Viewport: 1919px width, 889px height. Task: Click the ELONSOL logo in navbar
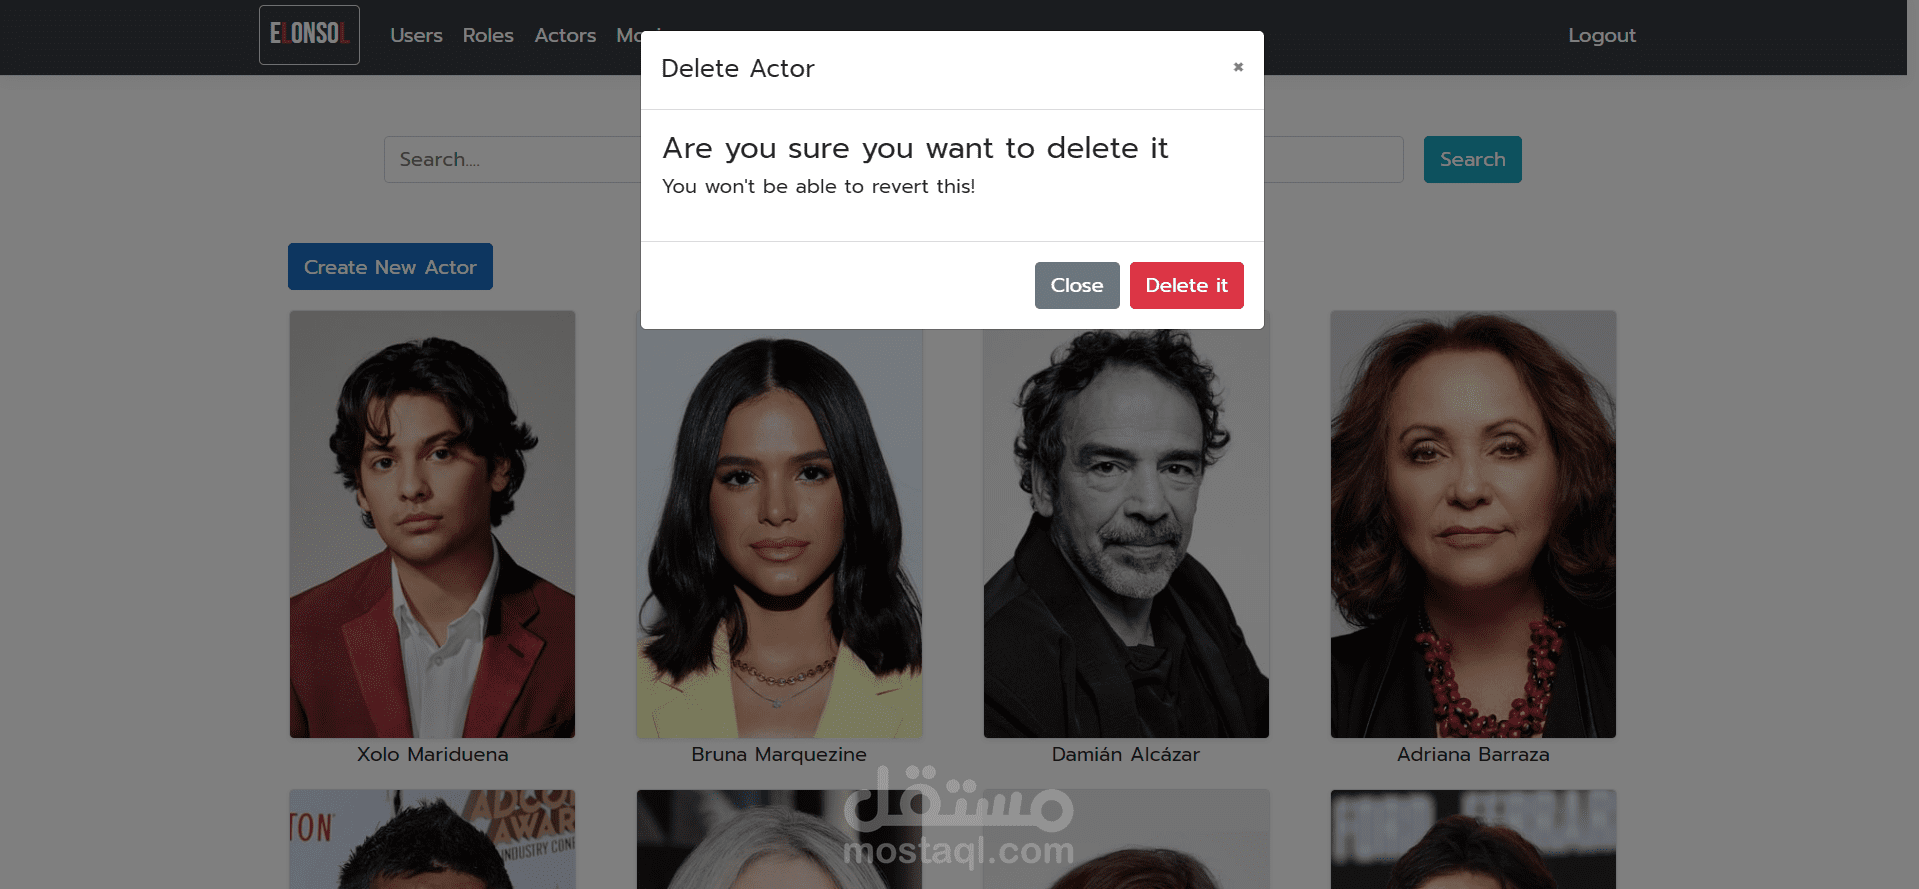(309, 35)
